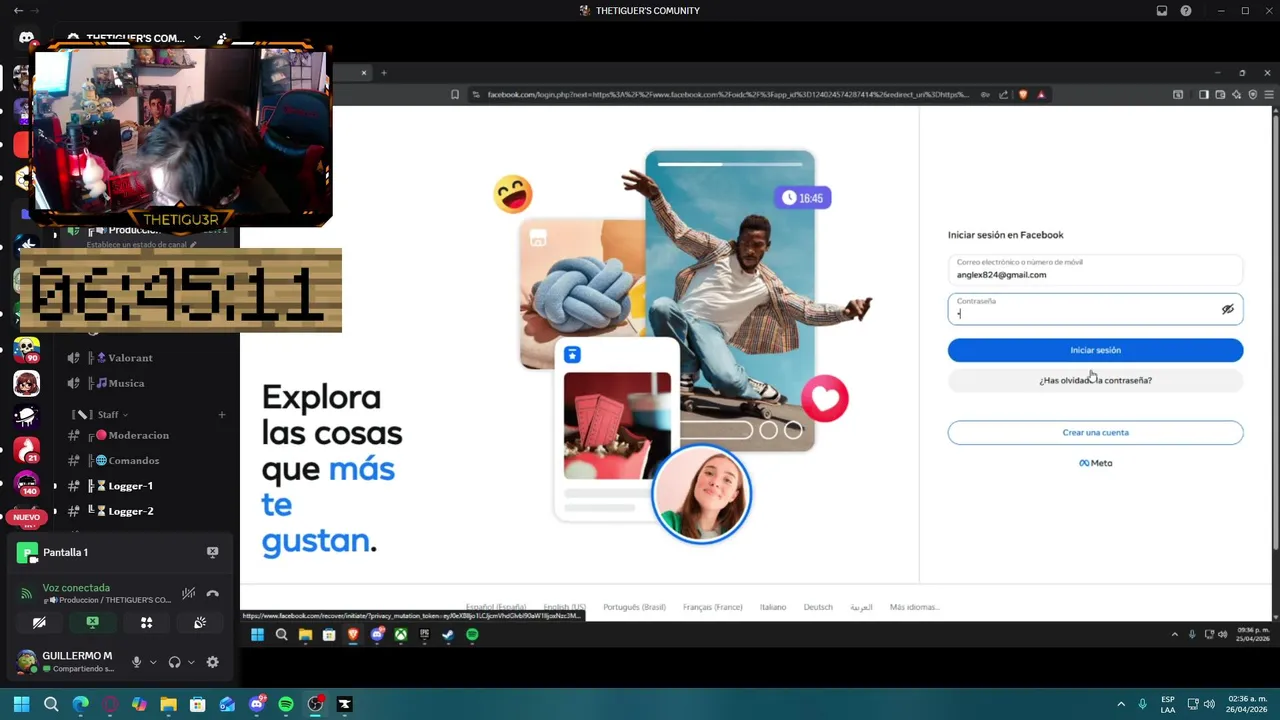
Task: Click share icon in shared browser address bar
Action: point(1003,94)
